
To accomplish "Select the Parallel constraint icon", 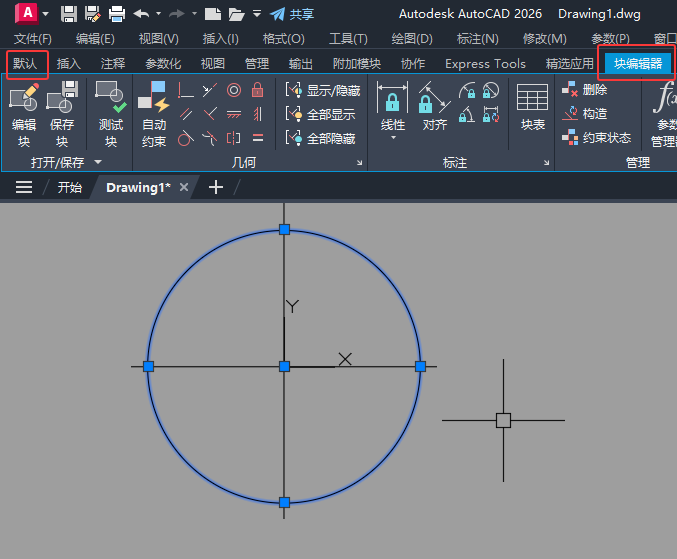I will (x=186, y=114).
